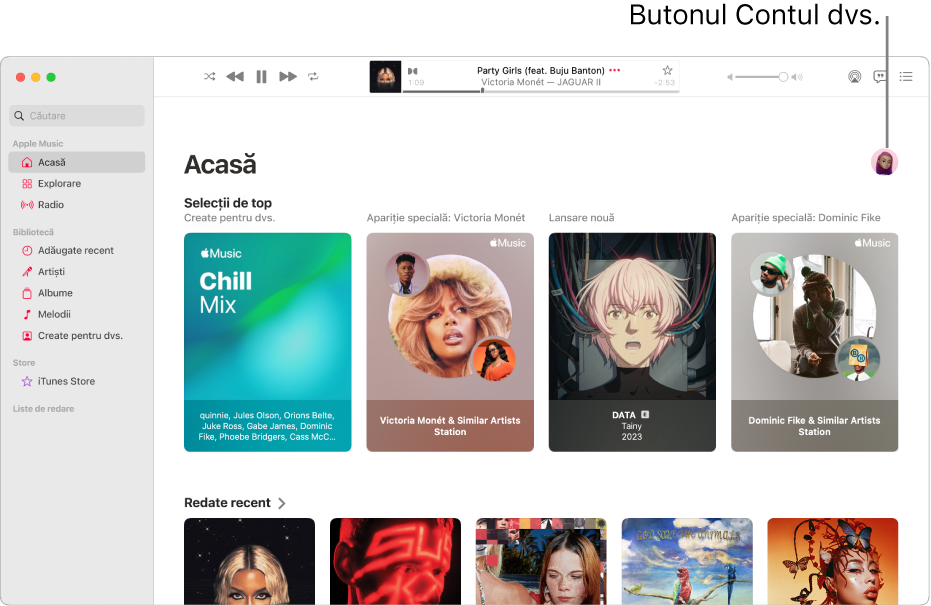The width and height of the screenshot is (931, 606).
Task: Expand the Liste de redare section
Action: point(44,409)
